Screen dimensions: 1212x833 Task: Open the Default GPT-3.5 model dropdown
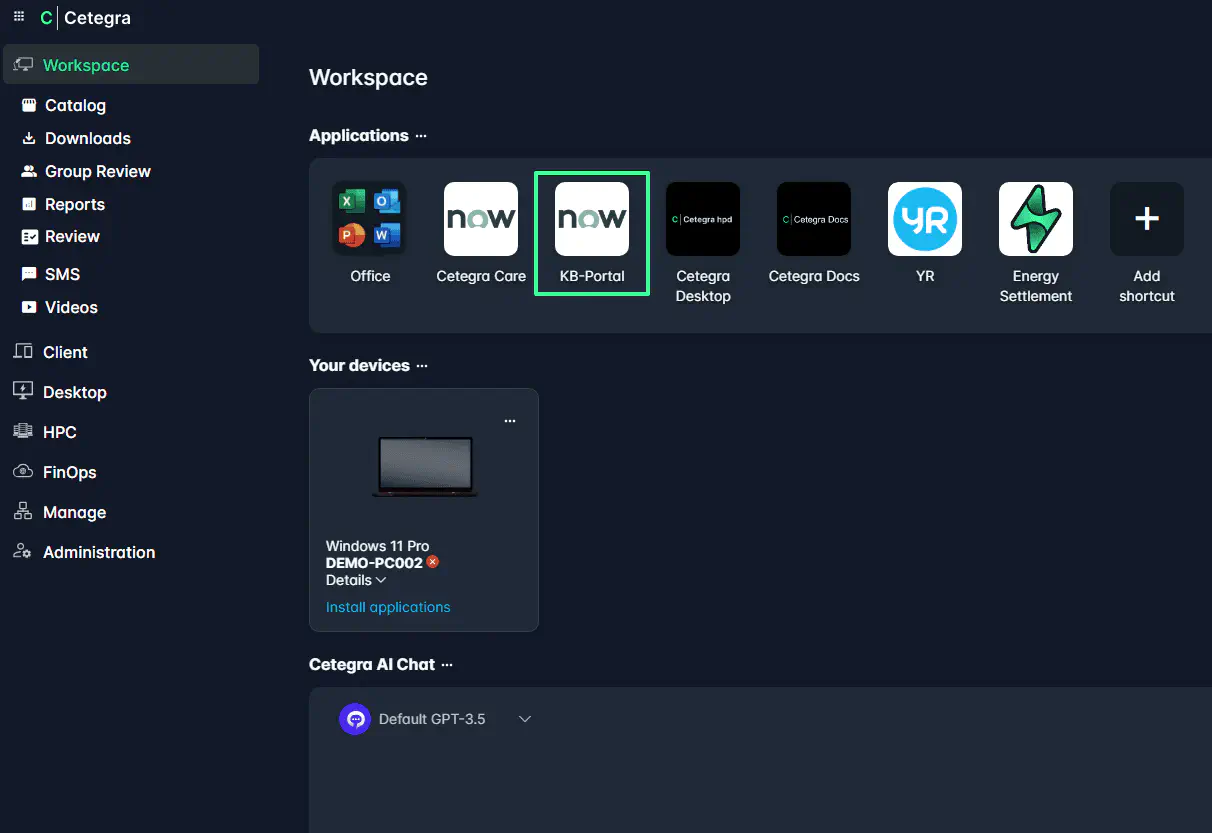click(x=524, y=719)
